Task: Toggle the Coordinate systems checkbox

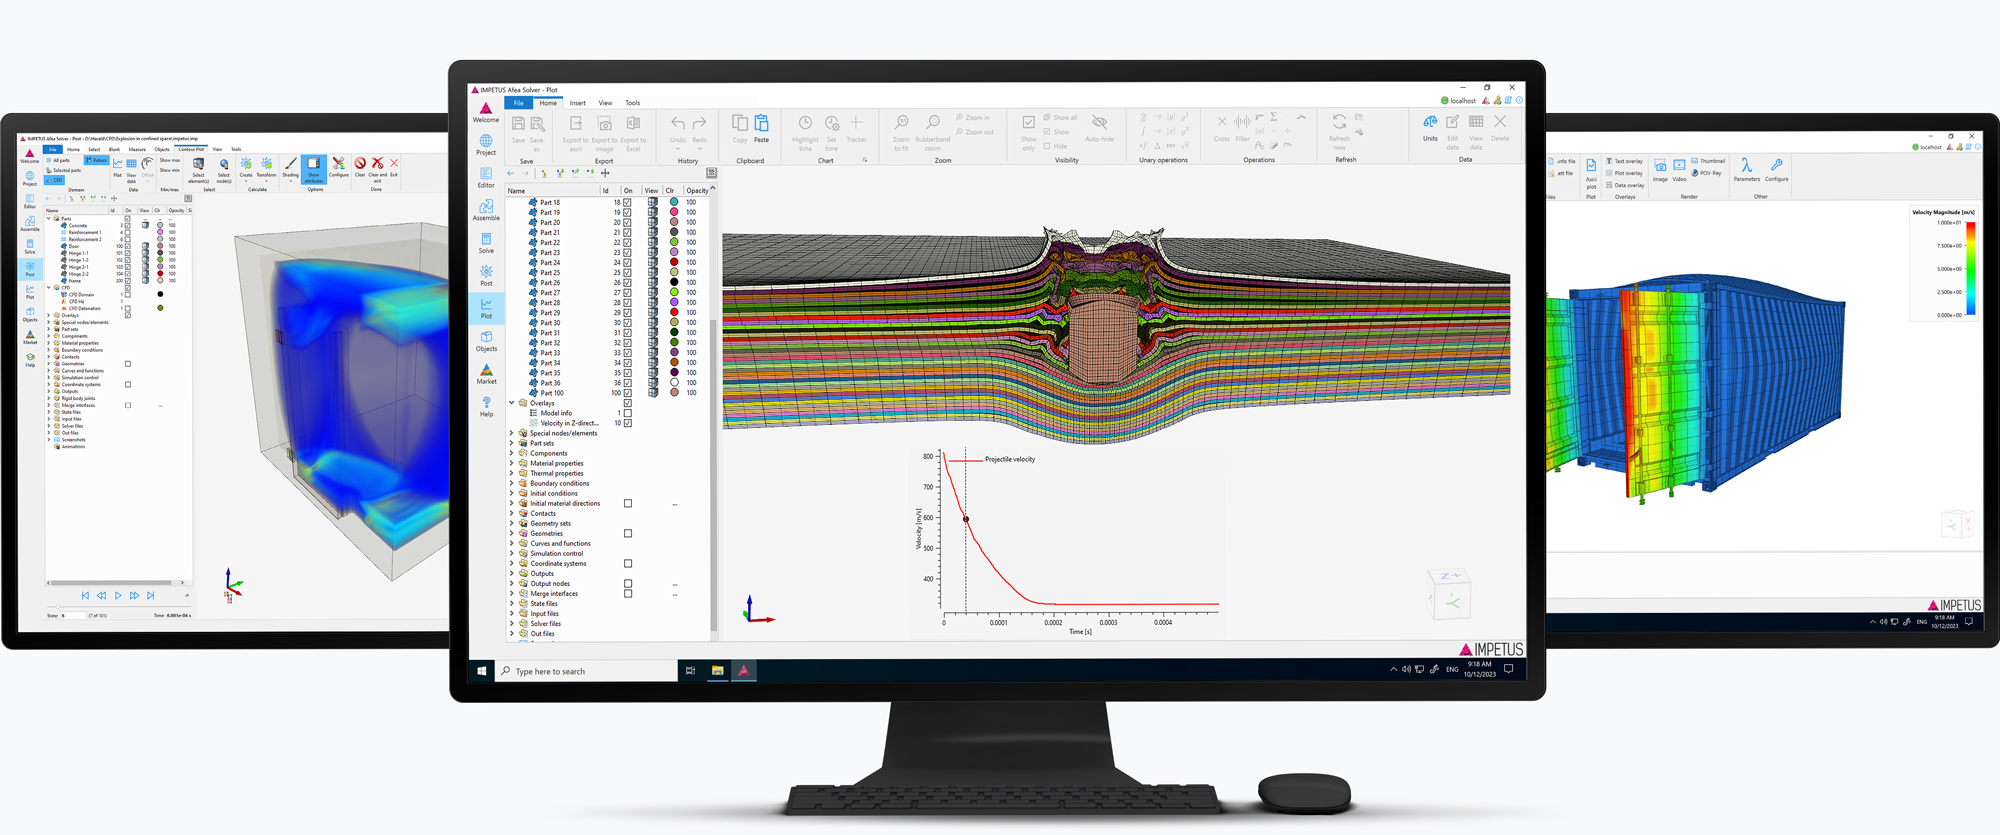Action: (628, 563)
